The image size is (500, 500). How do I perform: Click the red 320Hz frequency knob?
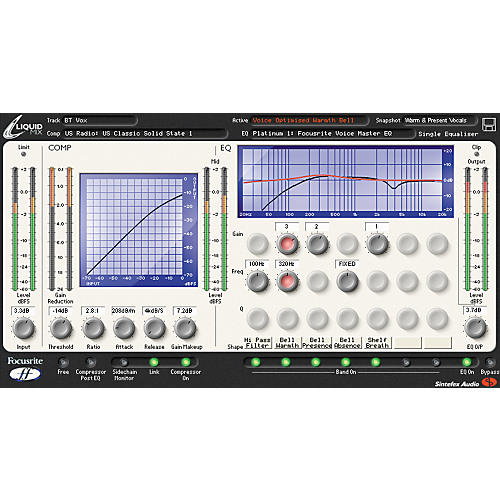[287, 281]
